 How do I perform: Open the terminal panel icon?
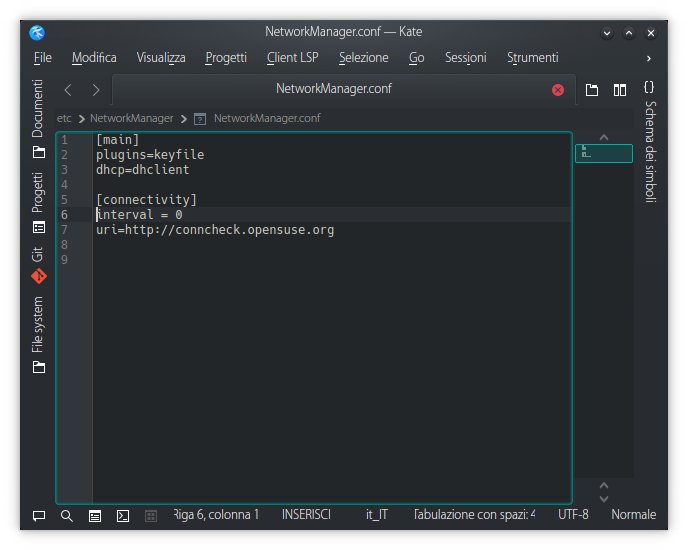coord(123,516)
